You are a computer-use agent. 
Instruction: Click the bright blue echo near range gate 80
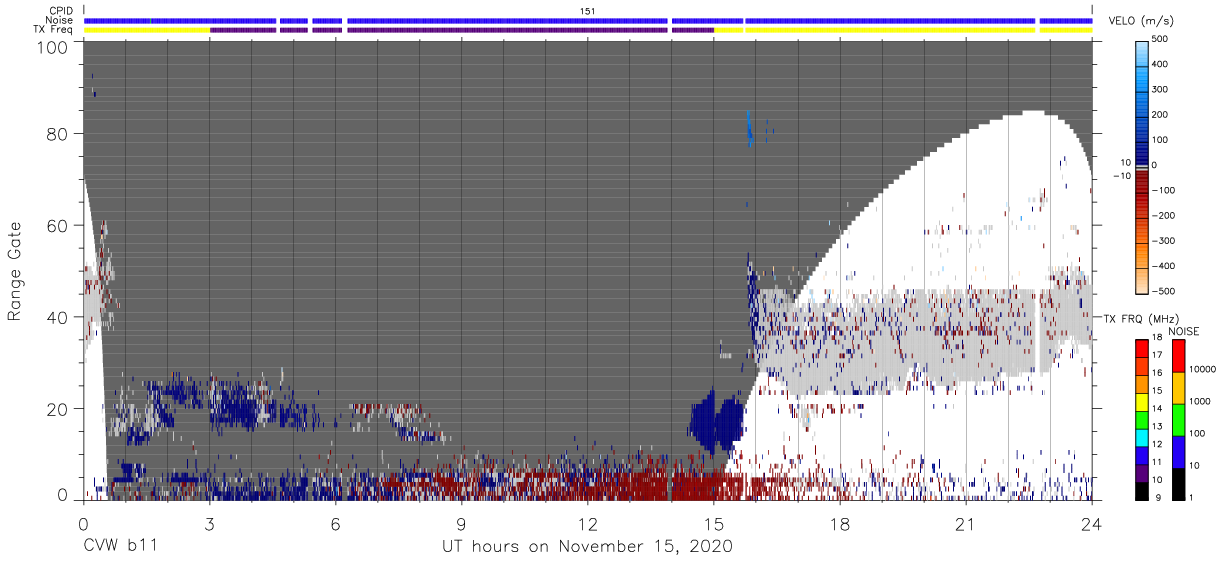click(749, 128)
